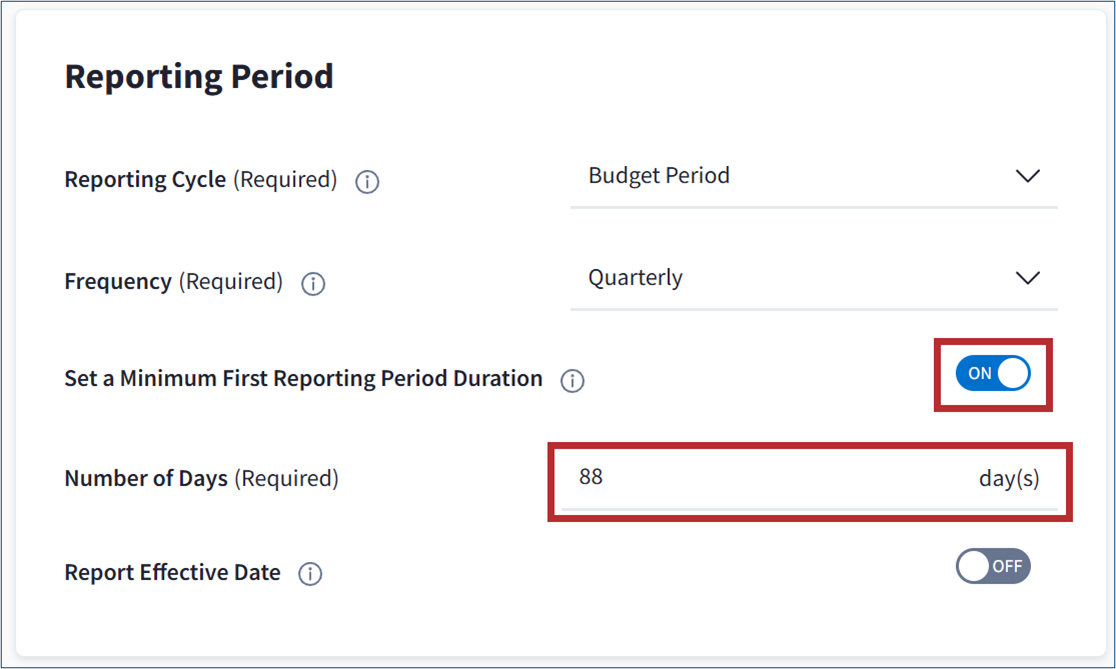Select the Quarterly text in the Frequency field

pyautogui.click(x=635, y=277)
